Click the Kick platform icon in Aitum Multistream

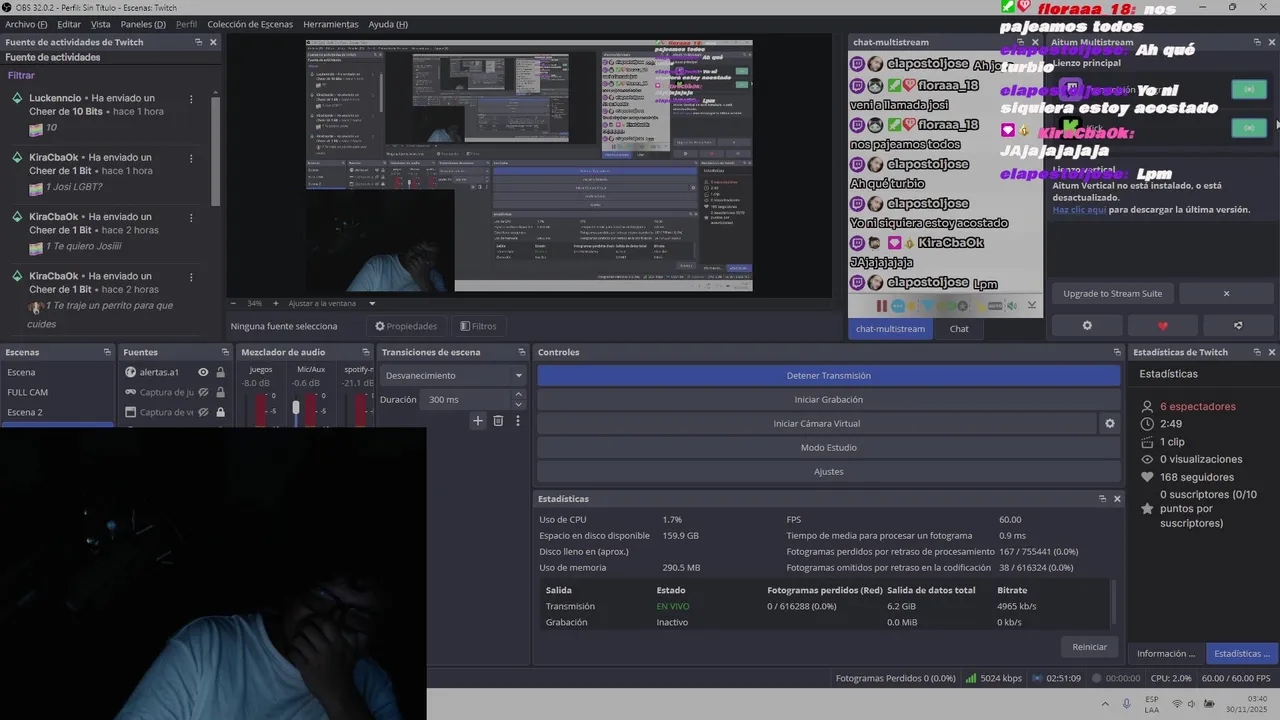tap(1070, 126)
